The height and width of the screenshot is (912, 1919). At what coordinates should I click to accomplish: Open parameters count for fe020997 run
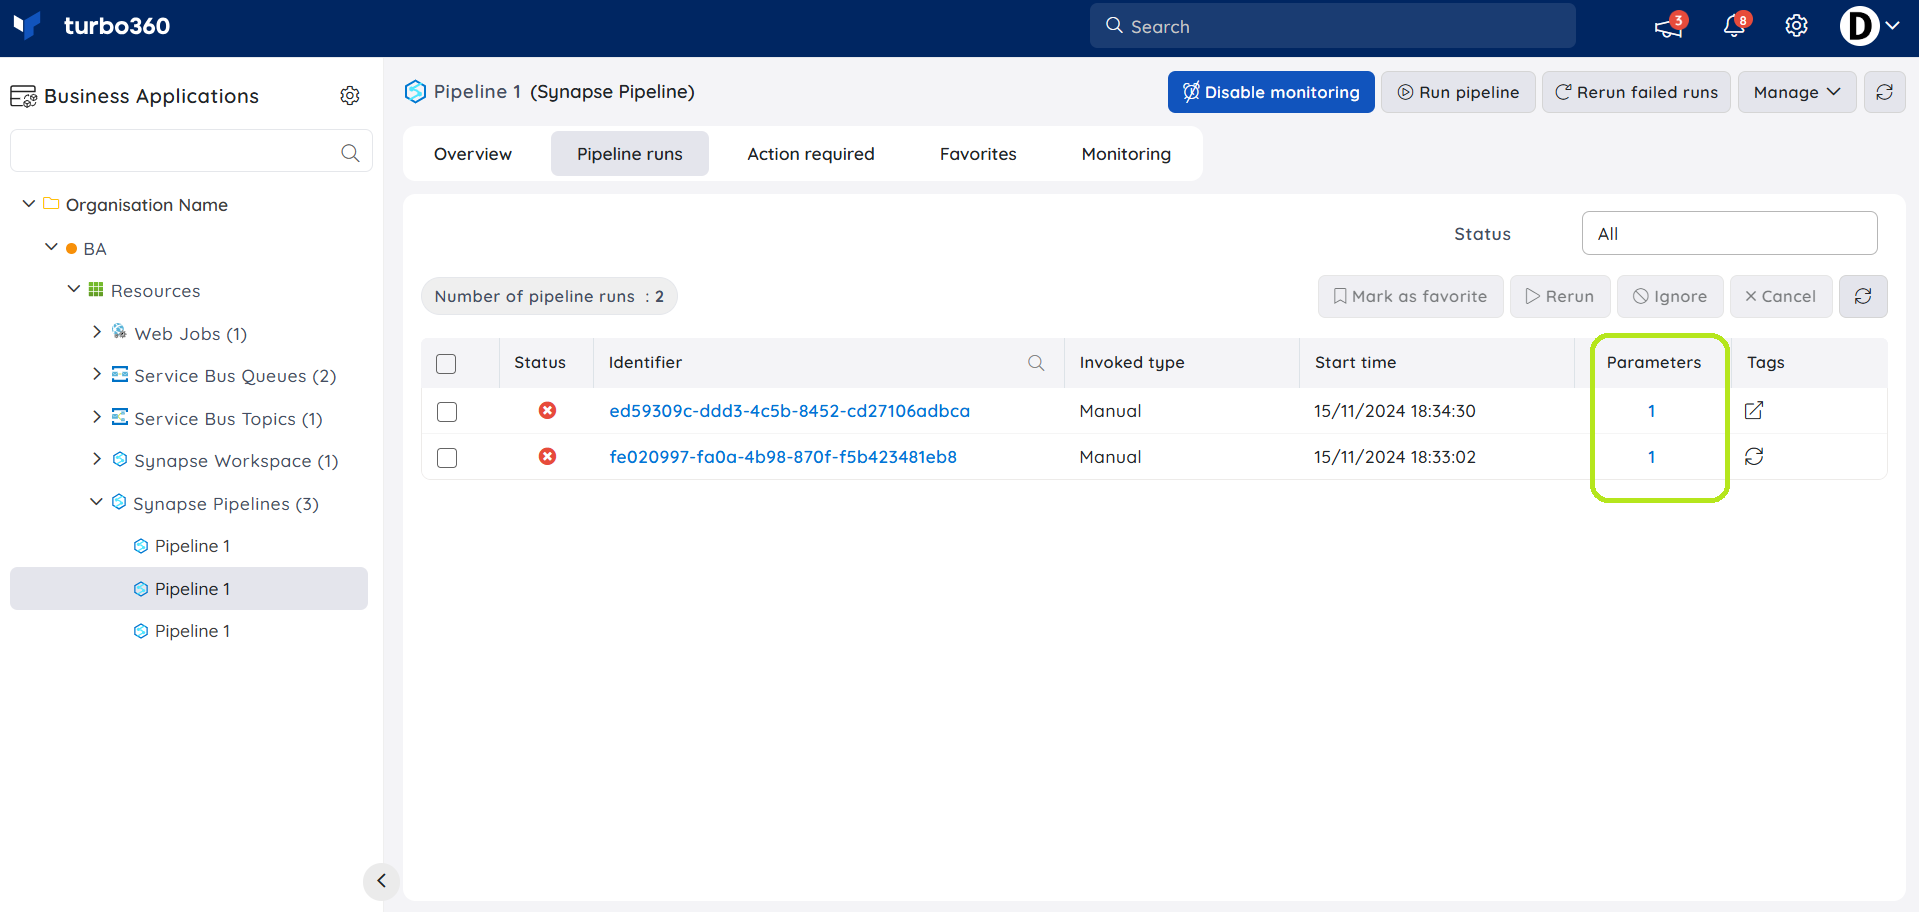coord(1651,457)
